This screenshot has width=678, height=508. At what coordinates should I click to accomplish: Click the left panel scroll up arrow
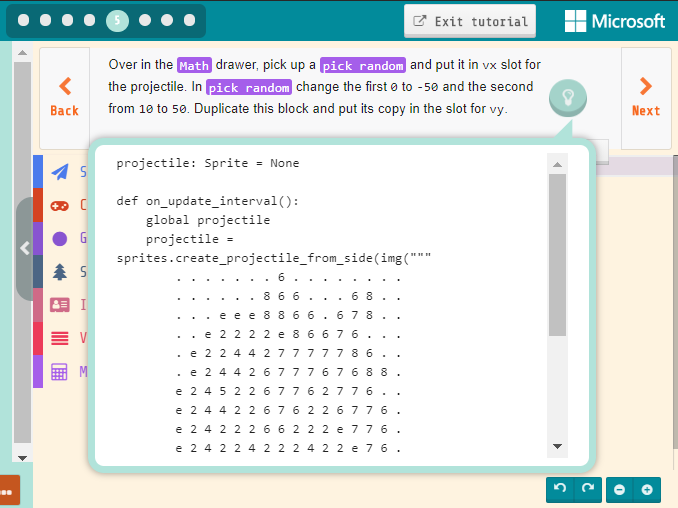coord(22,53)
